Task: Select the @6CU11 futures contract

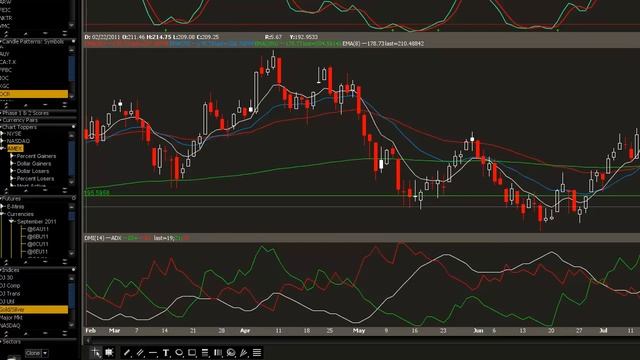Action: [x=38, y=244]
